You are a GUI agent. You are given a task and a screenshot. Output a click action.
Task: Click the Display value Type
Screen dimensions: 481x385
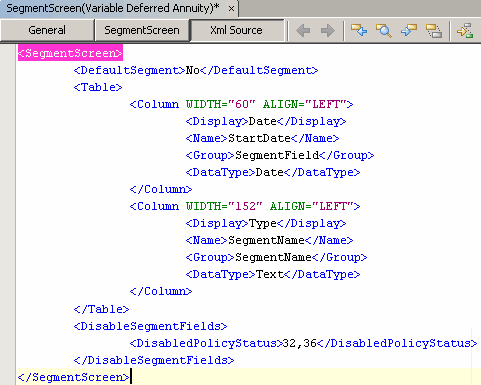pyautogui.click(x=263, y=223)
